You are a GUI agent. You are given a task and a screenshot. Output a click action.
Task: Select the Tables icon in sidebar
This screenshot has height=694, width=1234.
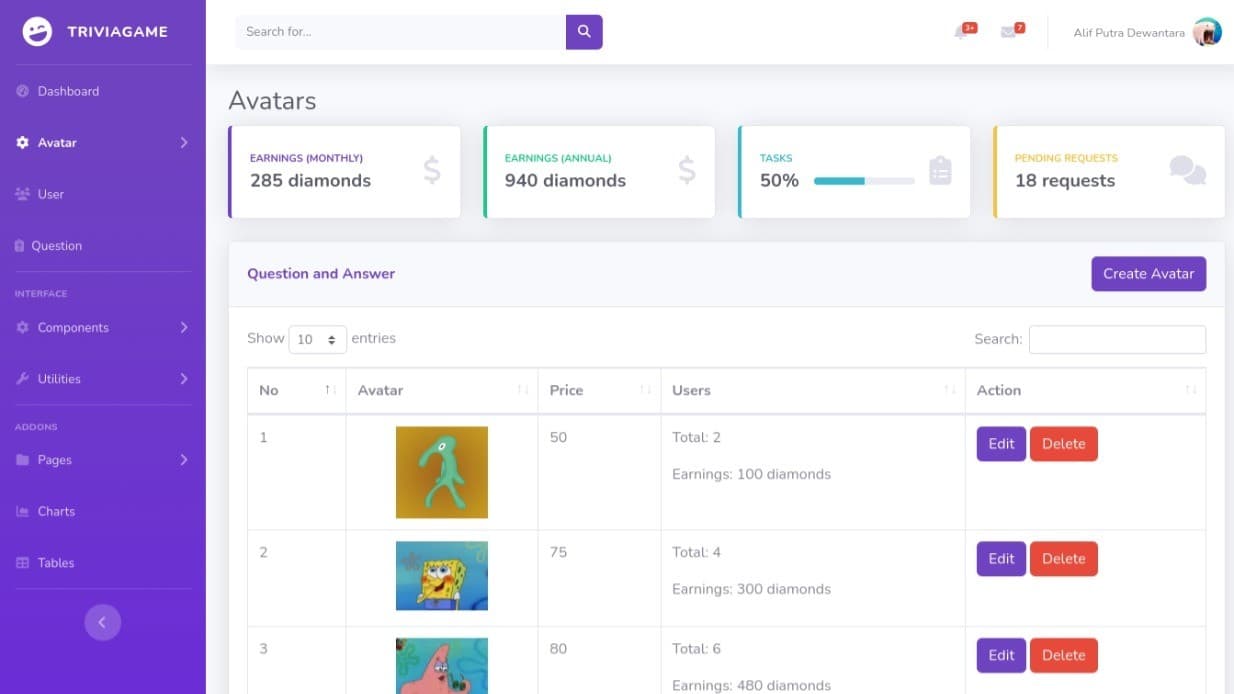pos(24,562)
